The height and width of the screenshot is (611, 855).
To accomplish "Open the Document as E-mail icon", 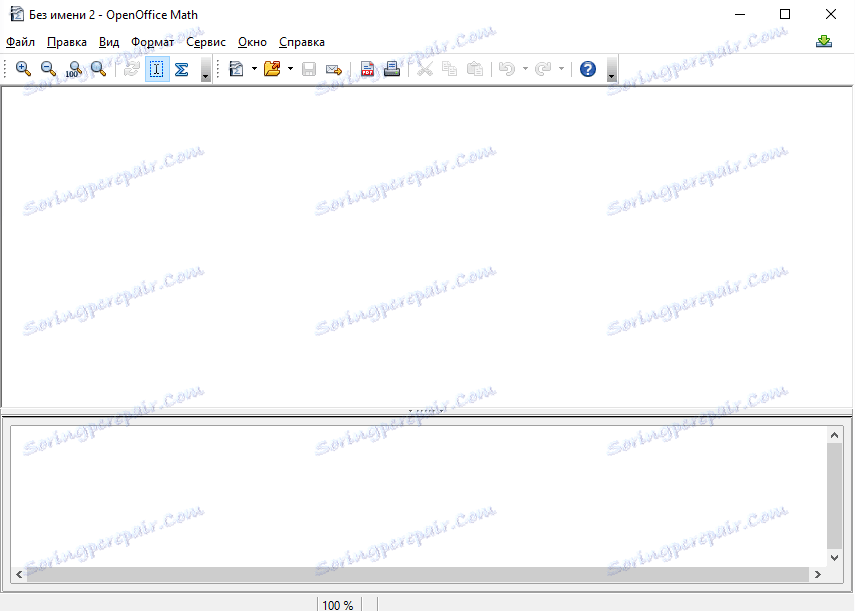I will (334, 69).
